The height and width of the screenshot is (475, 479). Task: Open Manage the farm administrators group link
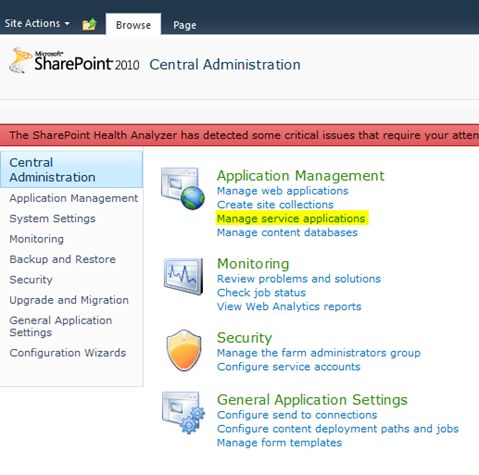tap(319, 353)
